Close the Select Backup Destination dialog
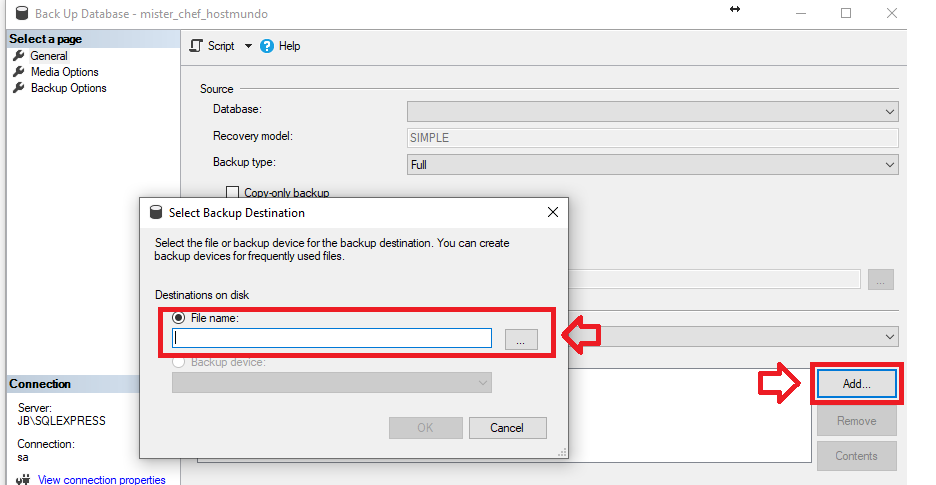The image size is (936, 485). click(552, 213)
